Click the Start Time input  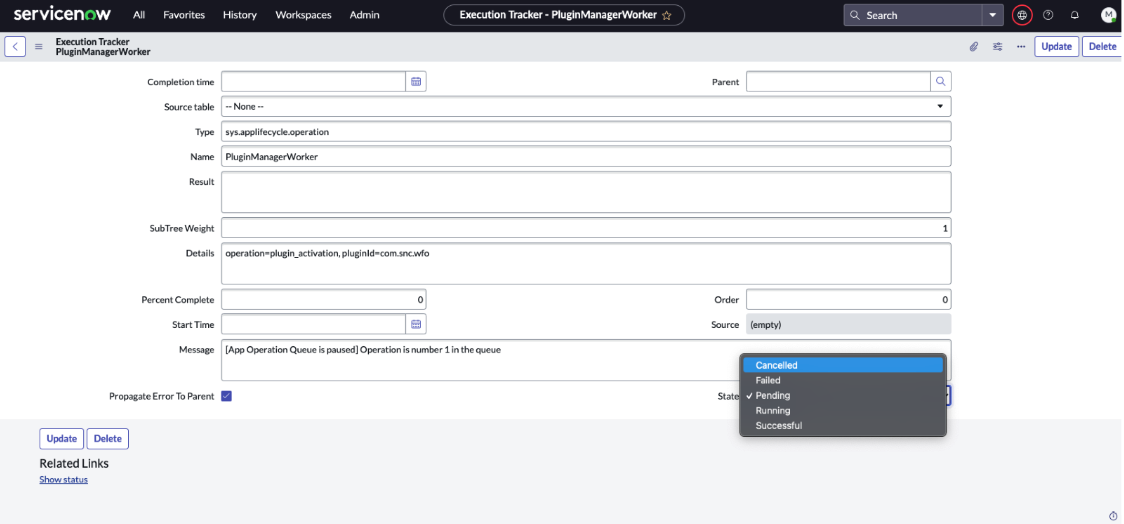pyautogui.click(x=313, y=324)
